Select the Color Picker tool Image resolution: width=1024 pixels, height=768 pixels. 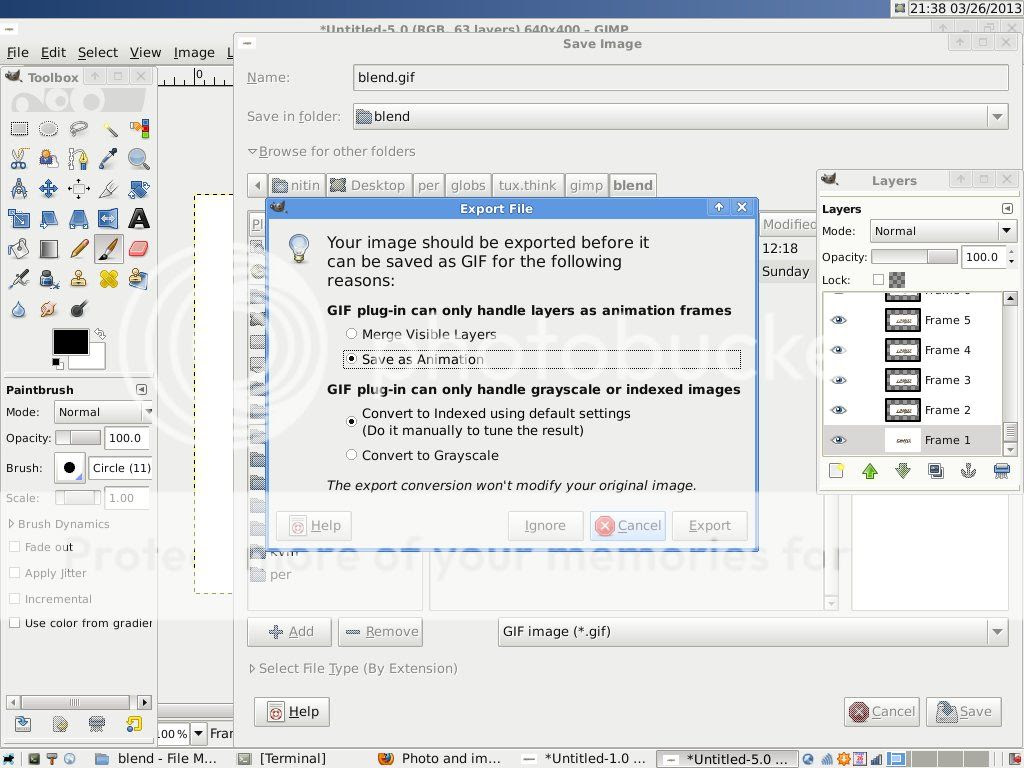point(108,159)
